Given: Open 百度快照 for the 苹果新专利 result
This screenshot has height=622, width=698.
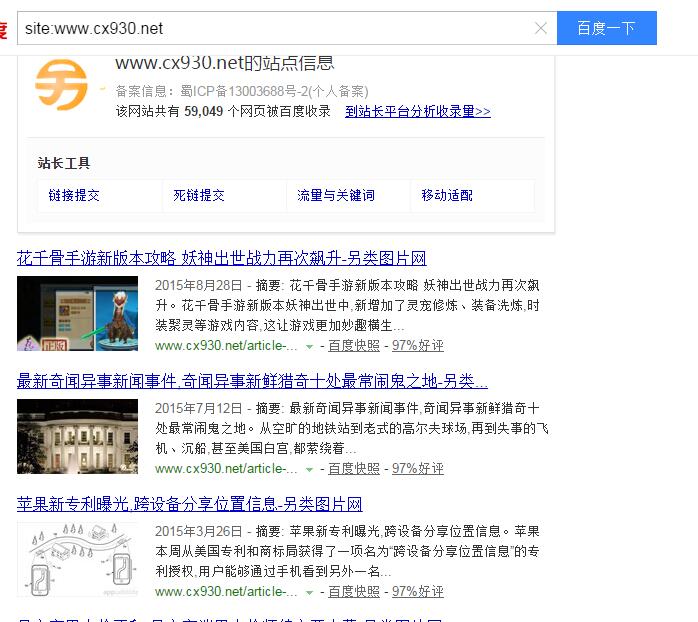Looking at the screenshot, I should click(354, 591).
